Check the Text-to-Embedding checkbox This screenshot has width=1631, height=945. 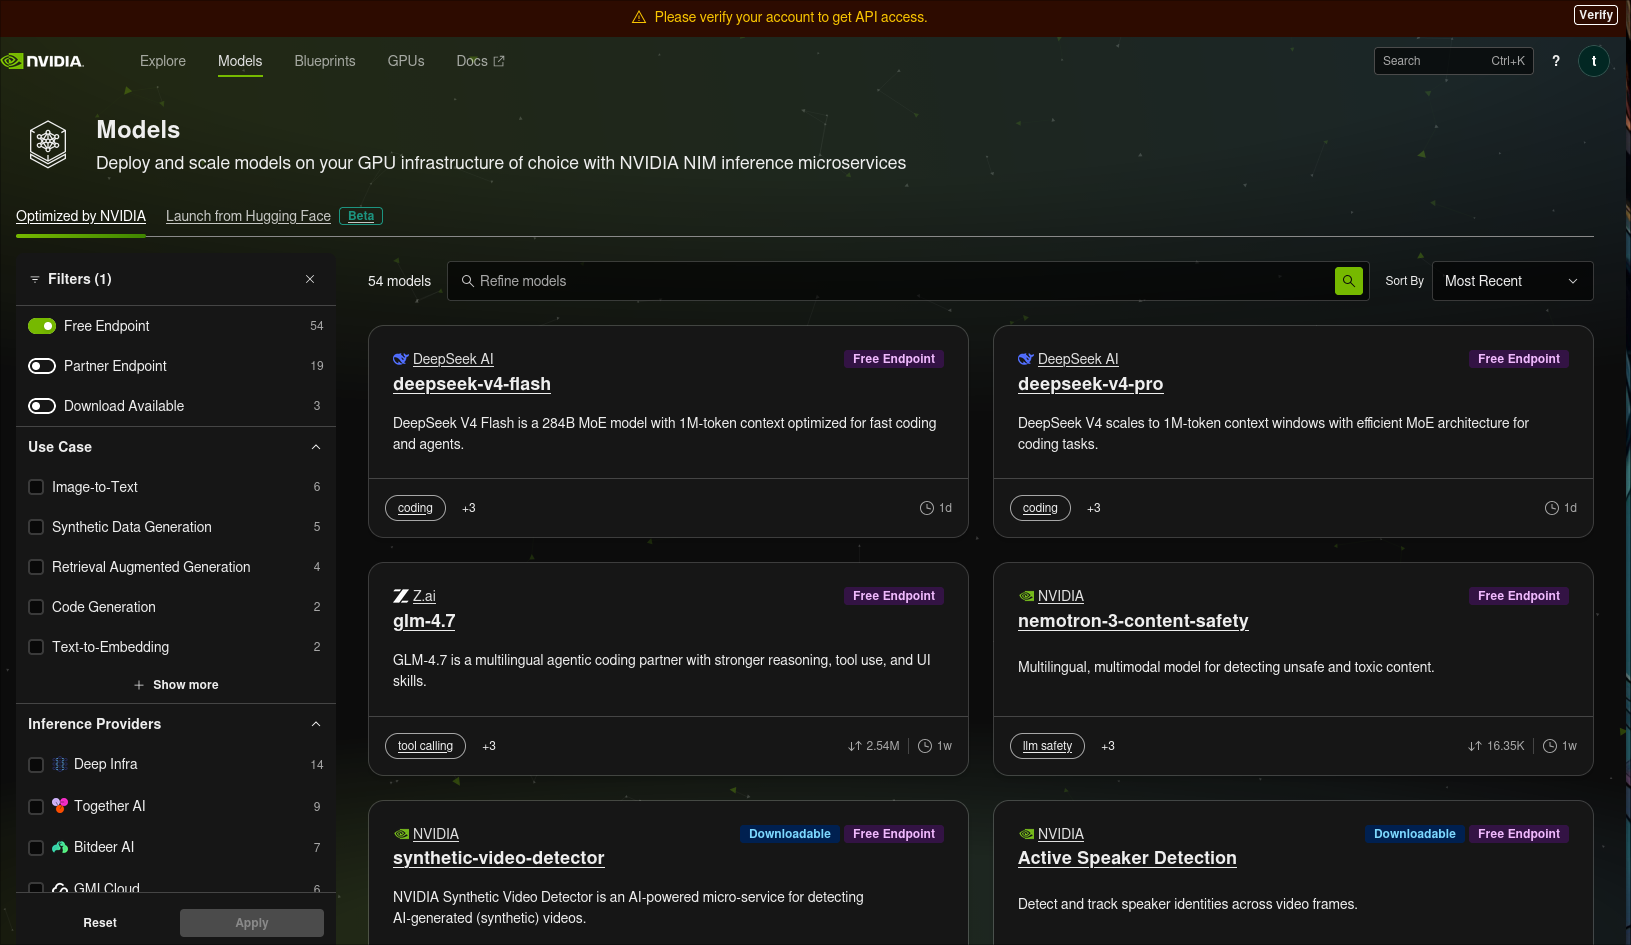click(x=36, y=647)
